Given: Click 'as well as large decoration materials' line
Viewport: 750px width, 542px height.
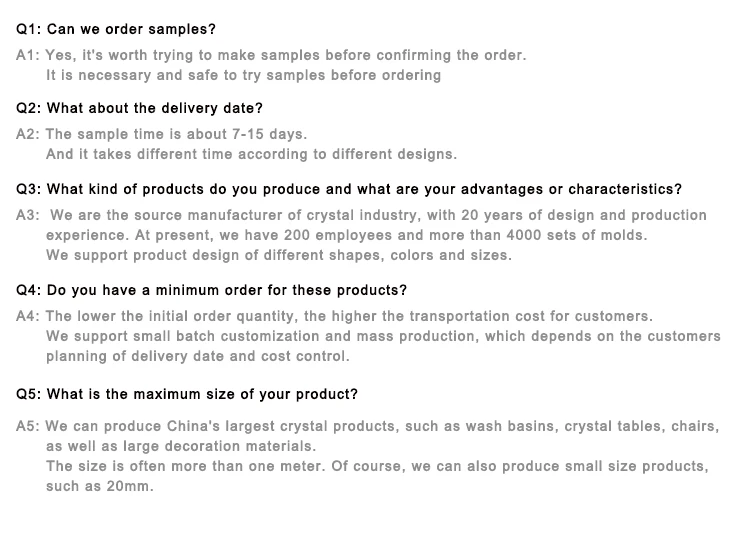Looking at the screenshot, I should (181, 446).
